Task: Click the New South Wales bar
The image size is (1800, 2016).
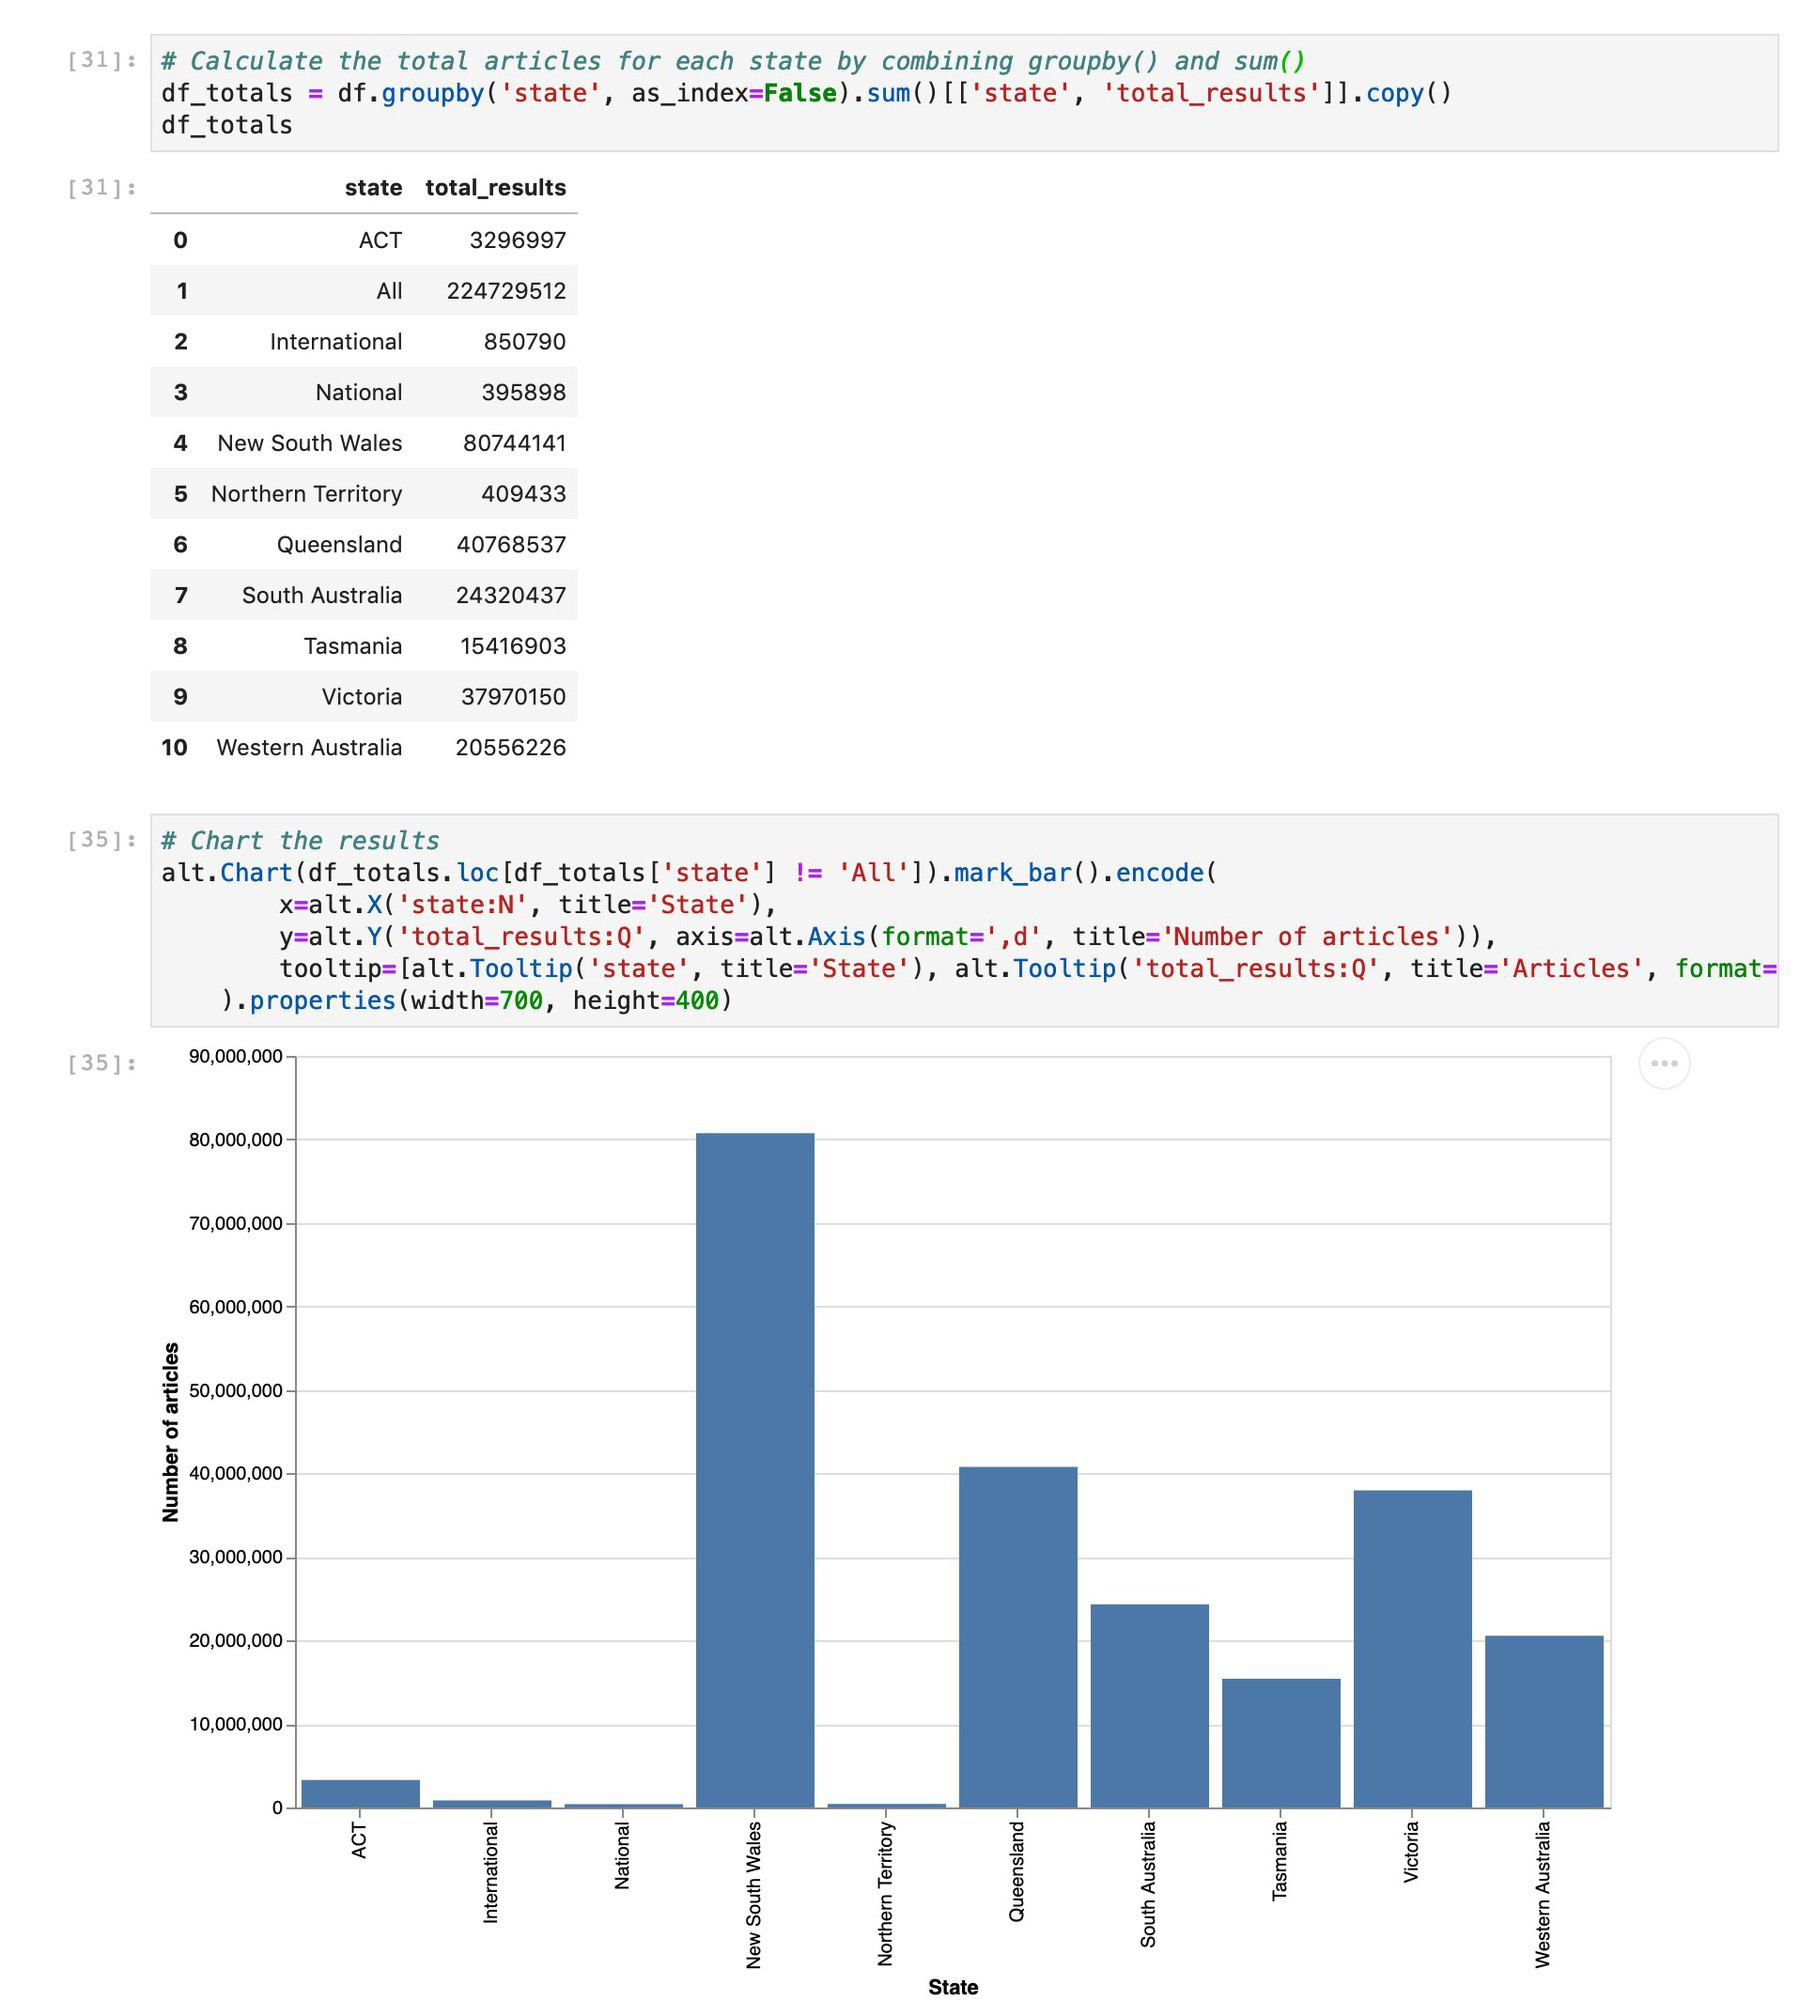Action: [x=755, y=1470]
